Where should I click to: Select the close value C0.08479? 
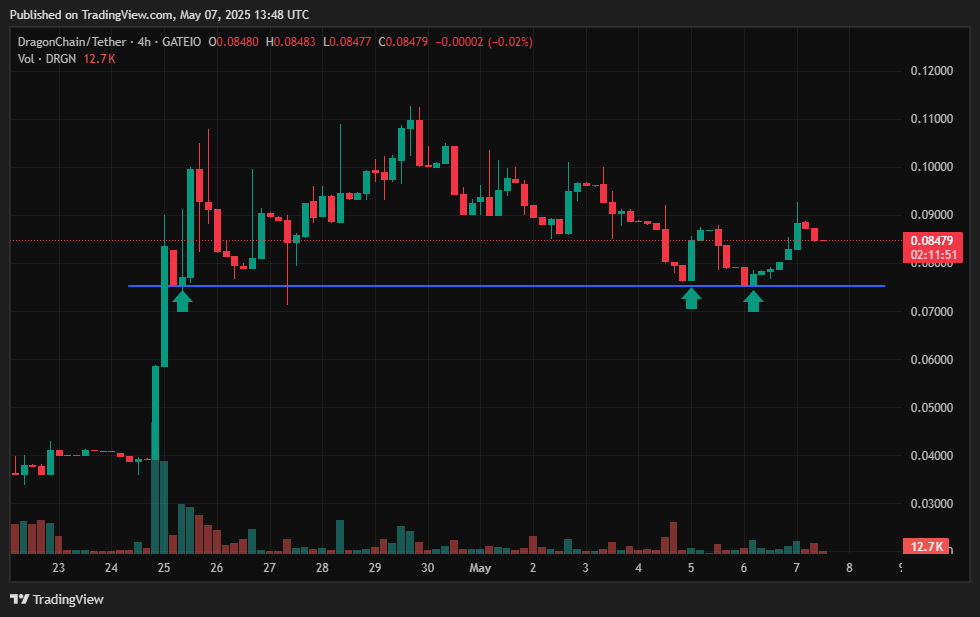point(403,42)
